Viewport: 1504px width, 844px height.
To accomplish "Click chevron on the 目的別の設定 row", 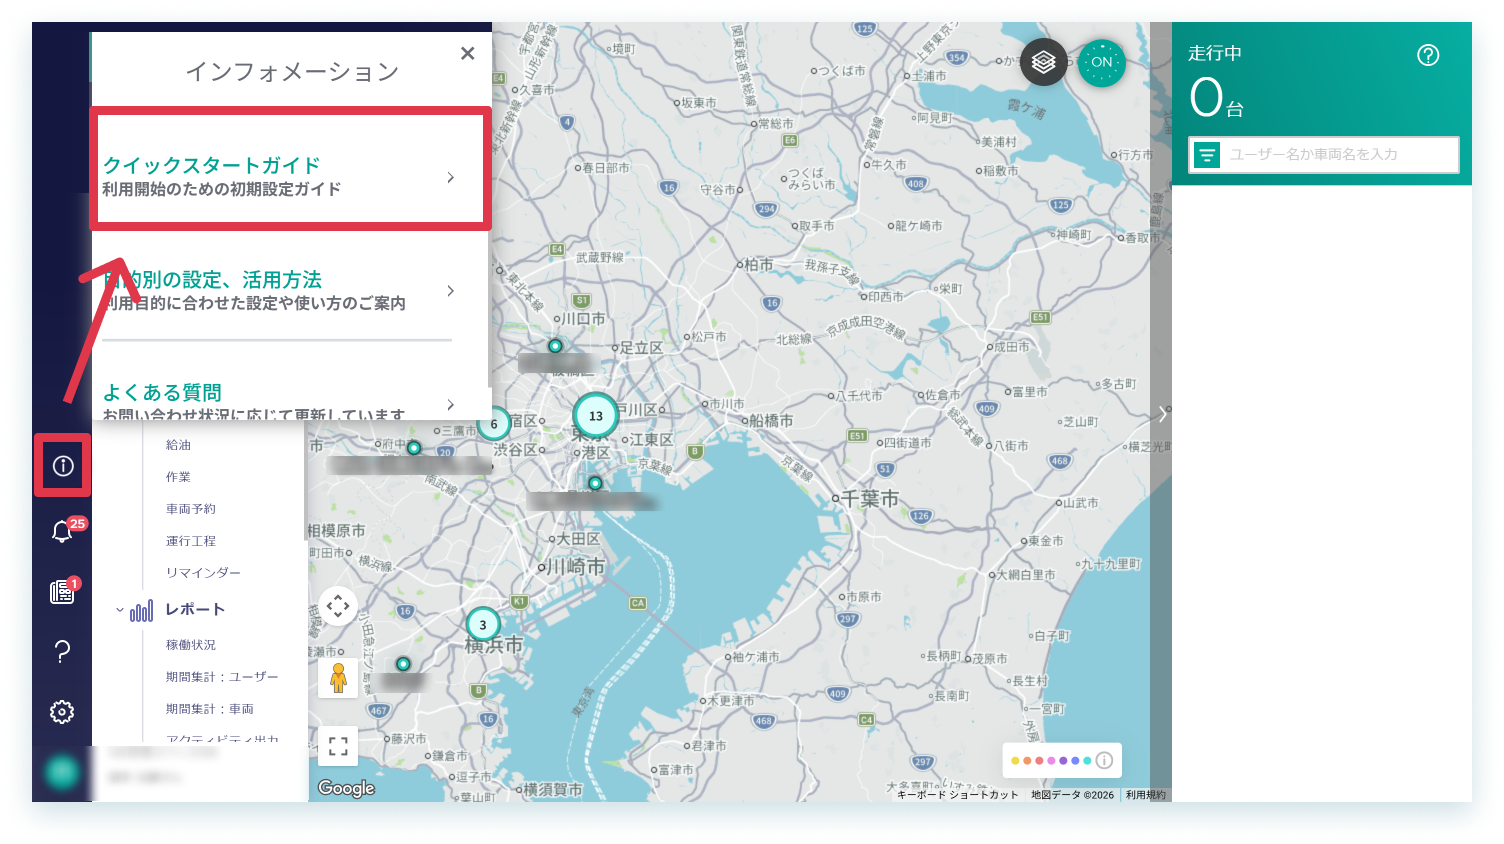I will pyautogui.click(x=451, y=291).
